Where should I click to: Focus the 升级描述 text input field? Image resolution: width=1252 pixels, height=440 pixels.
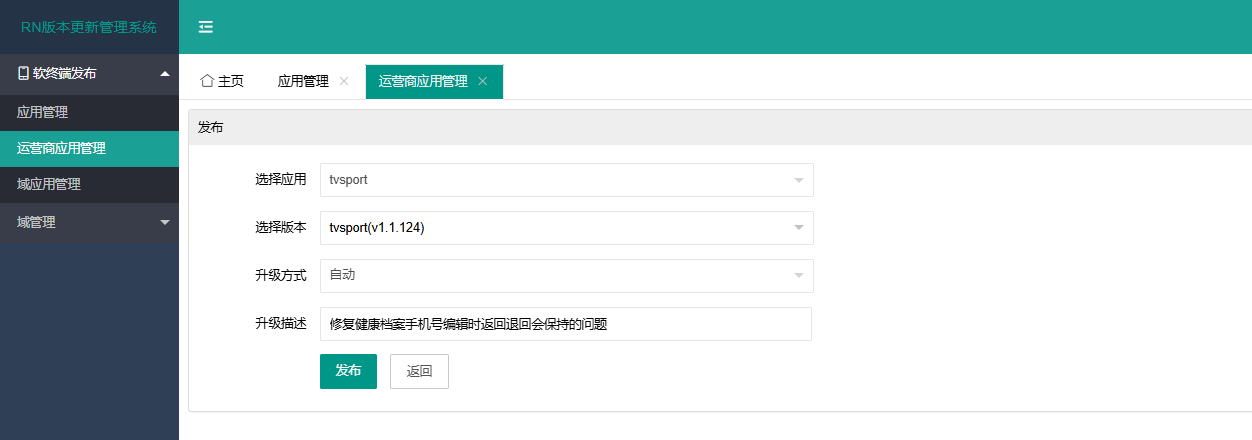click(x=566, y=324)
